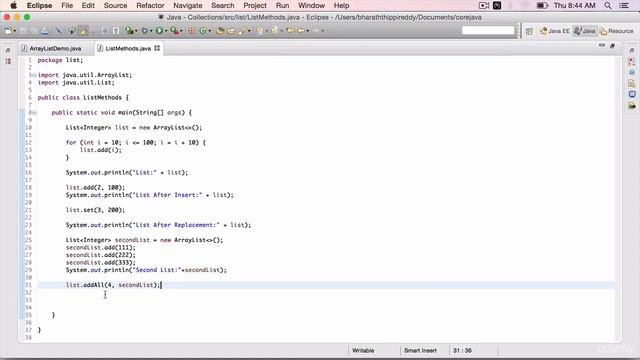Open the Refactor menu
This screenshot has height=360, width=640.
150,5
